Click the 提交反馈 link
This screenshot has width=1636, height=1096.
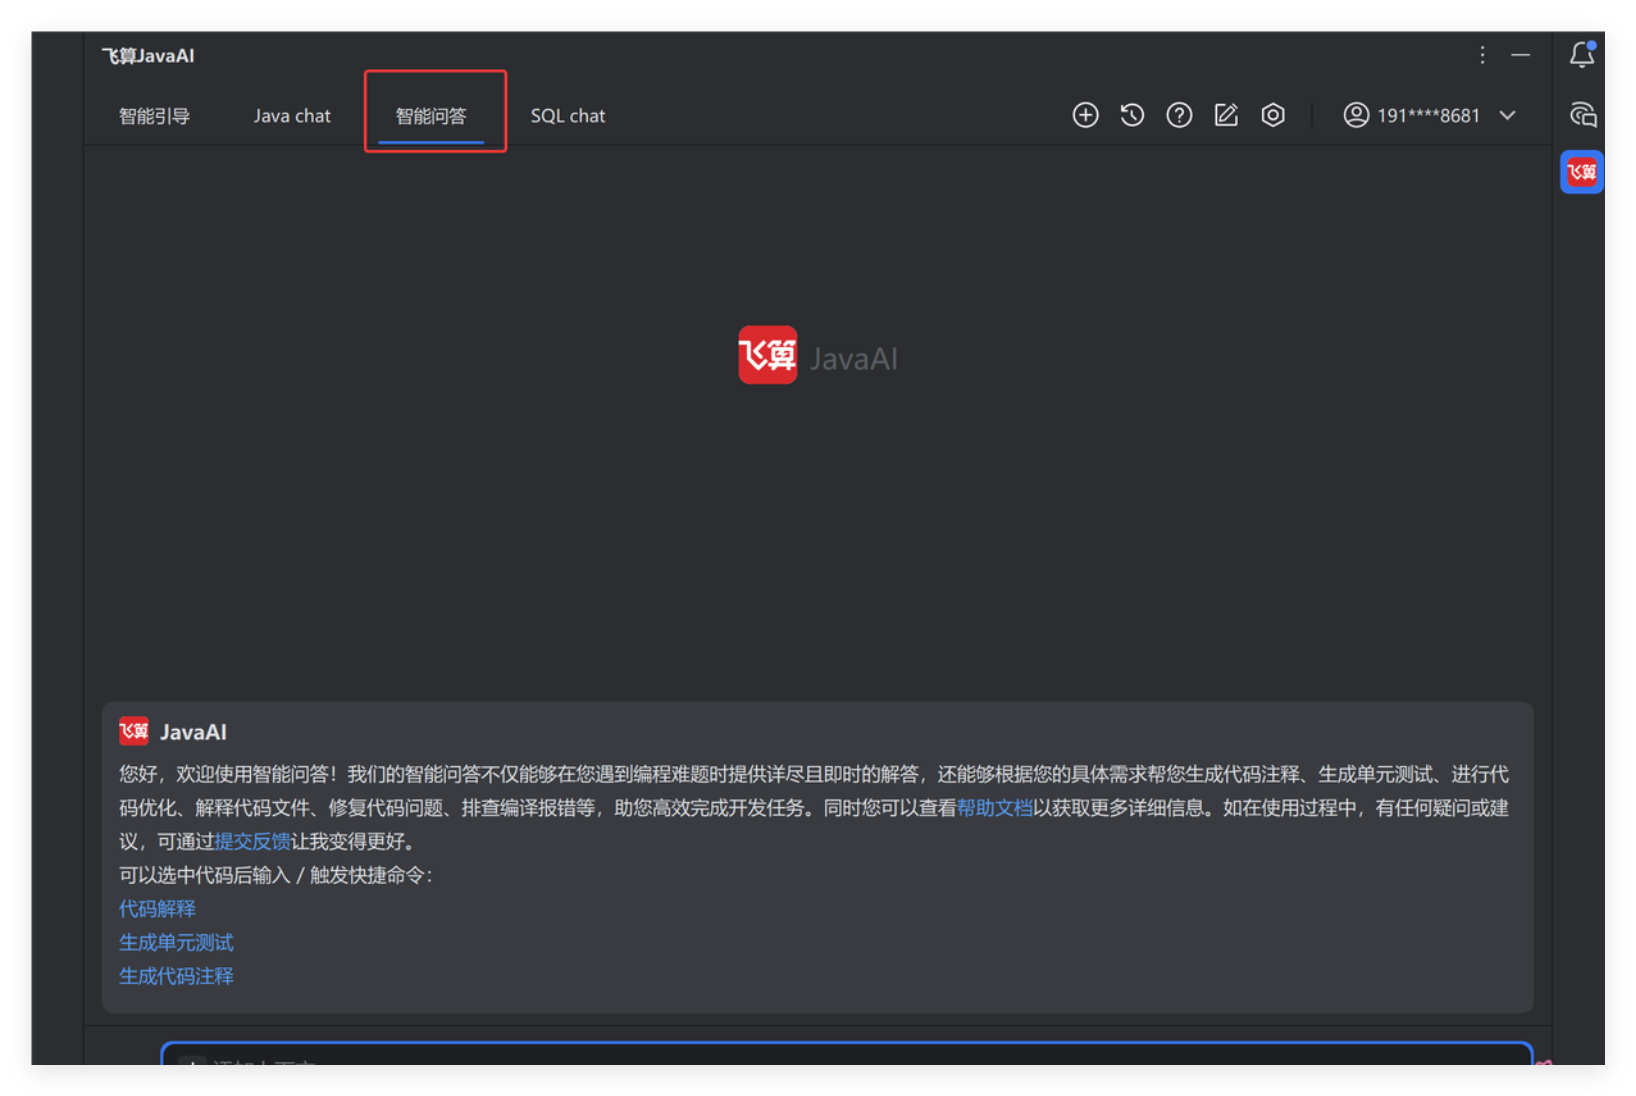point(252,841)
